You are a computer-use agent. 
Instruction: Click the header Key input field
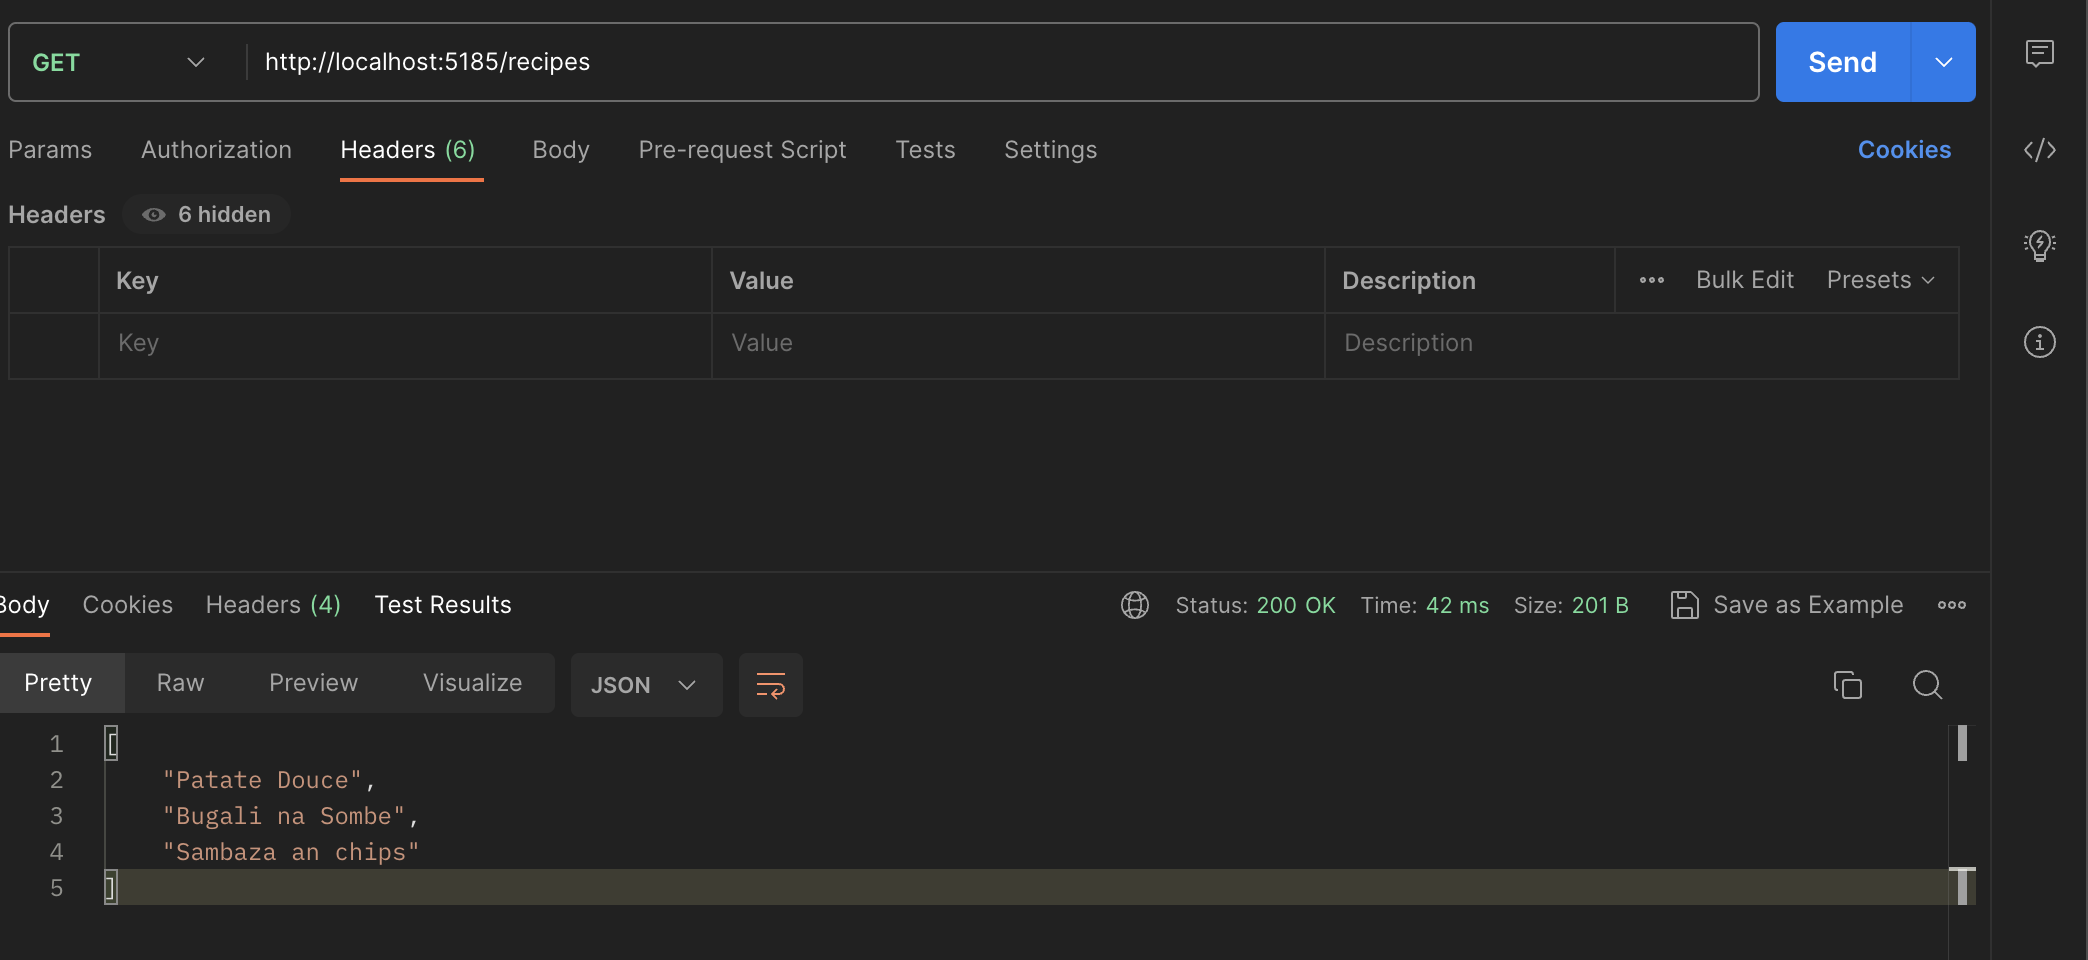[x=405, y=344]
